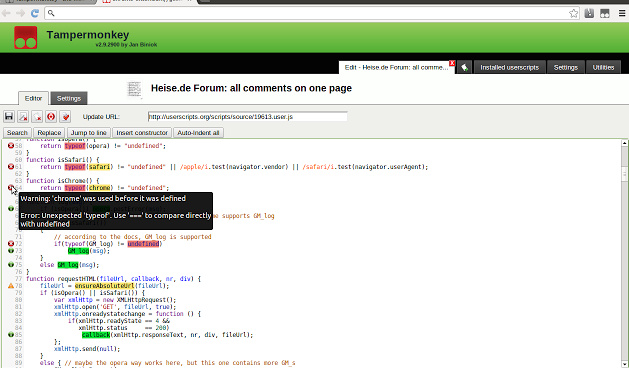Switch to the script Settings tab
Image resolution: width=629 pixels, height=368 pixels.
click(69, 98)
